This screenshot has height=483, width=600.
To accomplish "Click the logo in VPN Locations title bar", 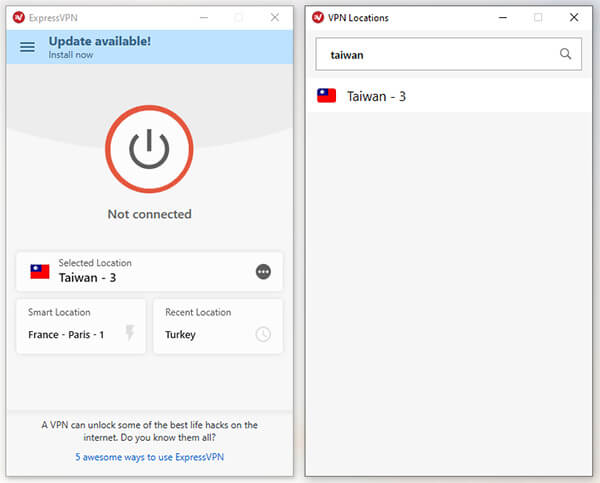I will [318, 18].
